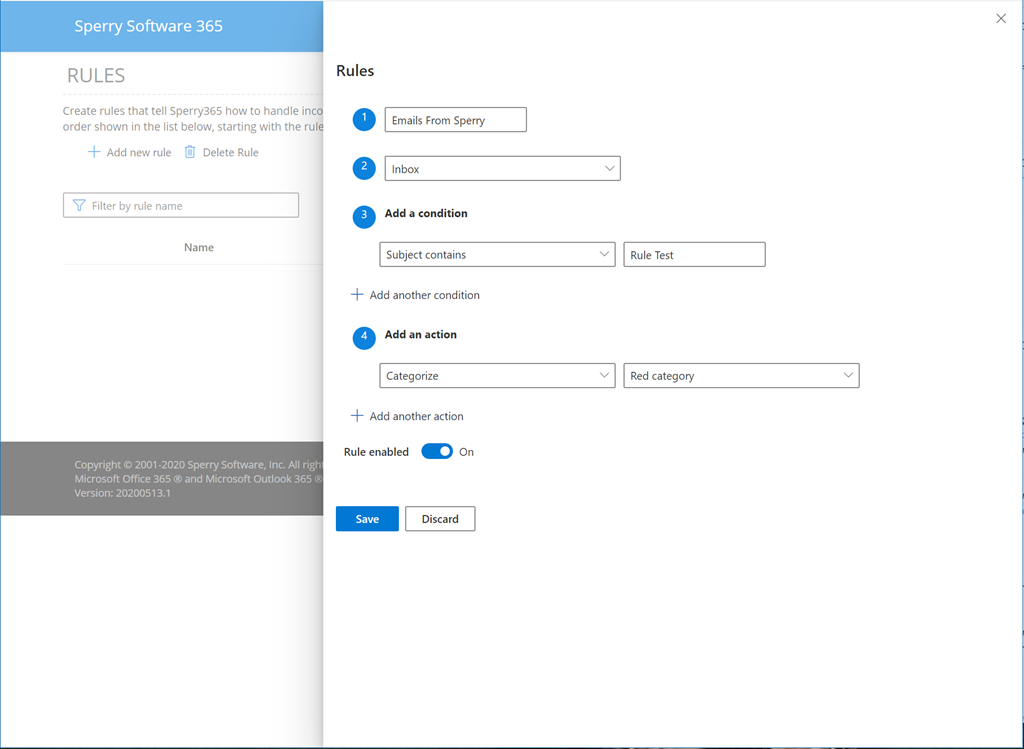Viewport: 1024px width, 749px height.
Task: Click the funnel filter icon in the filter box
Action: click(x=79, y=206)
